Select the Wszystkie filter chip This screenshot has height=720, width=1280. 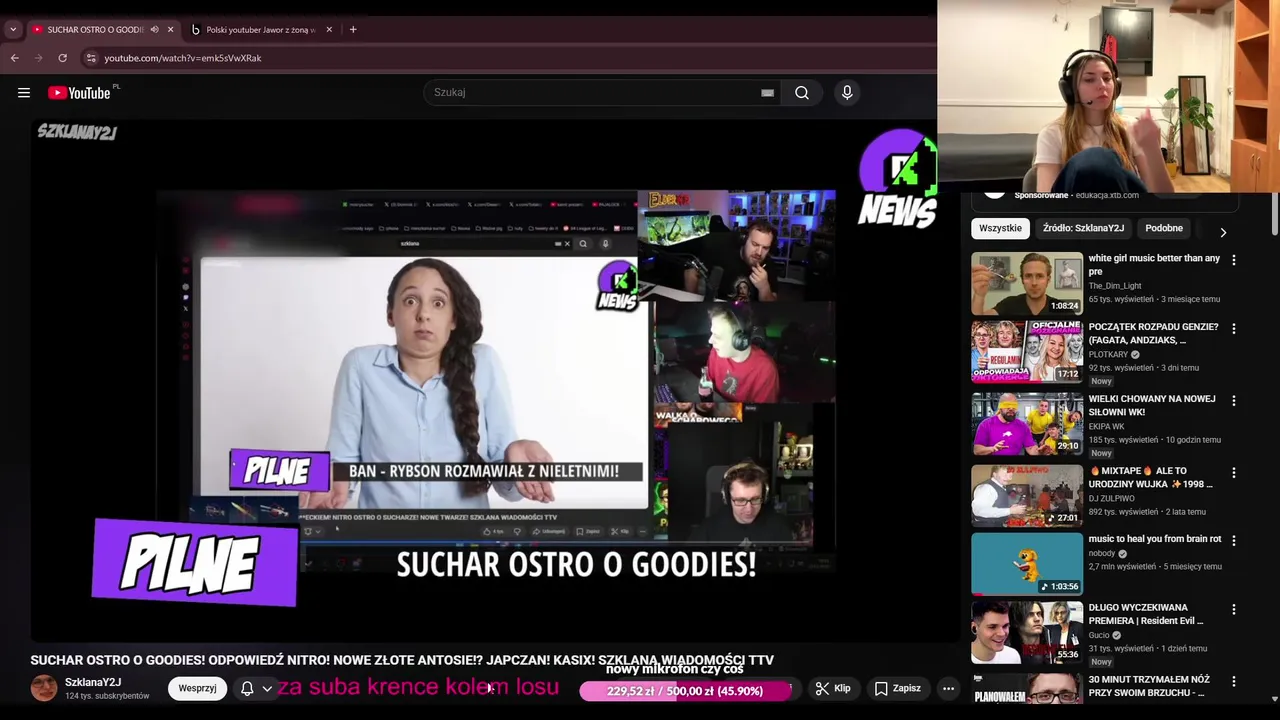click(x=1000, y=228)
